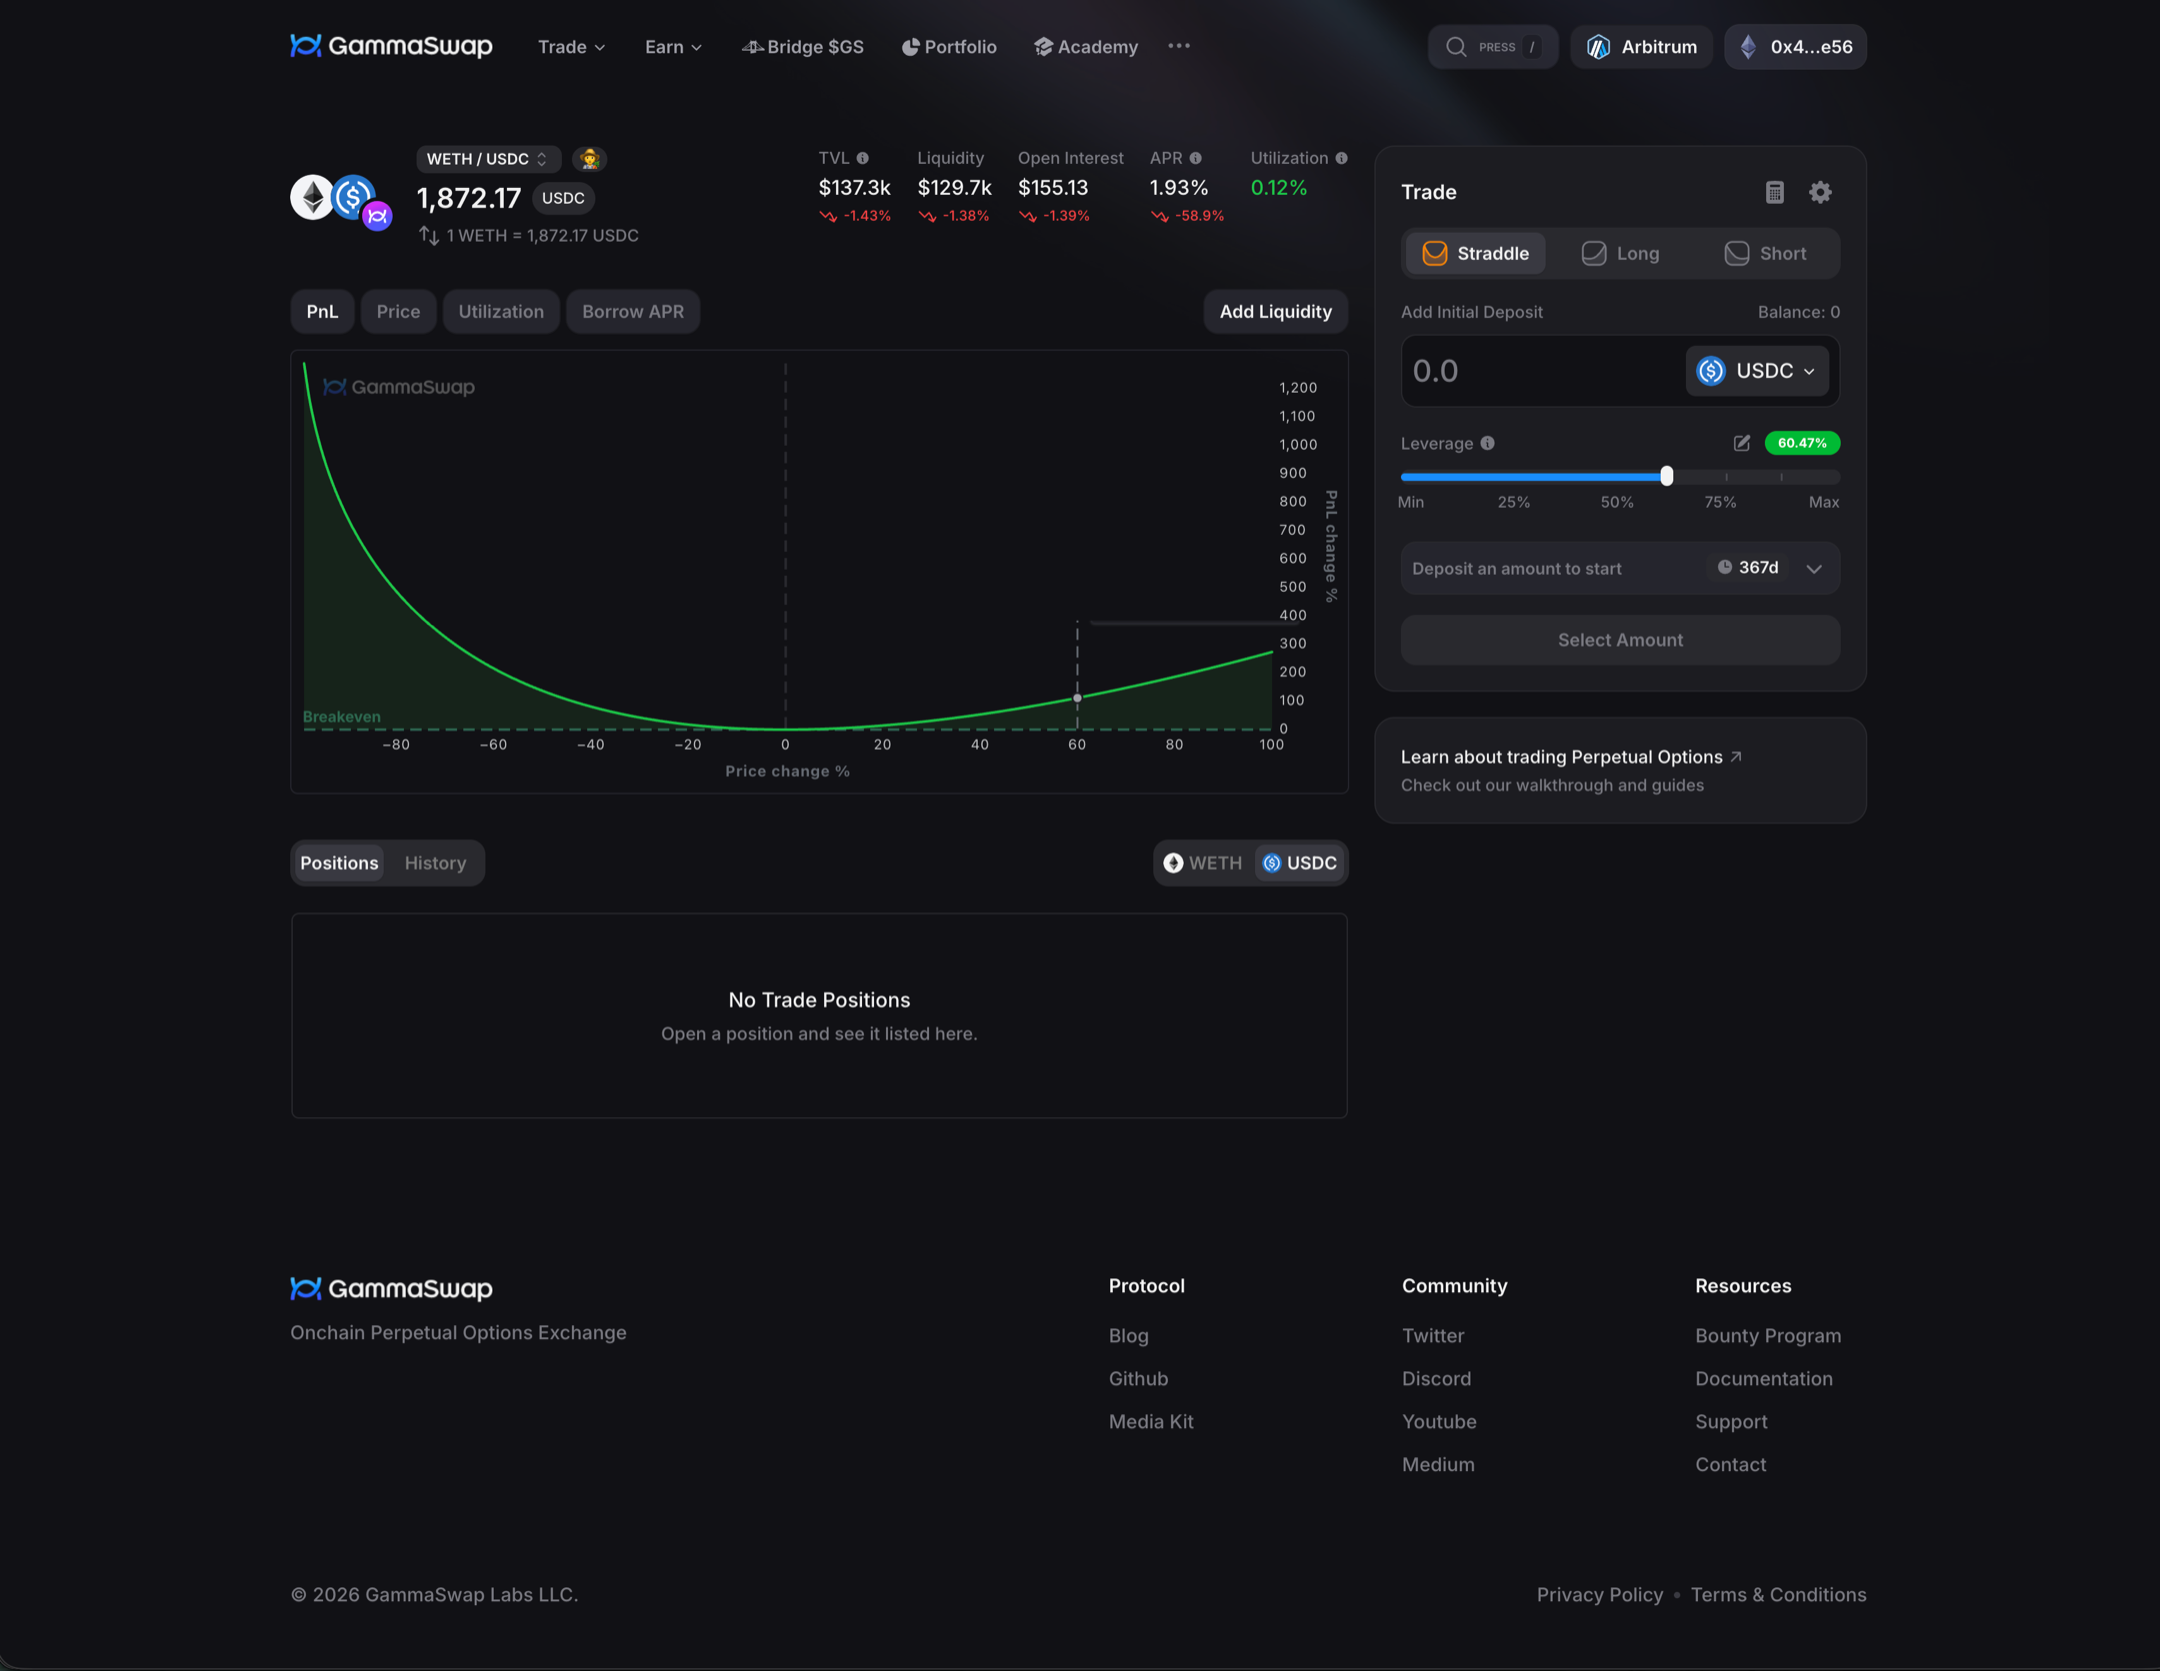Open the Youtube footer link

[x=1438, y=1421]
